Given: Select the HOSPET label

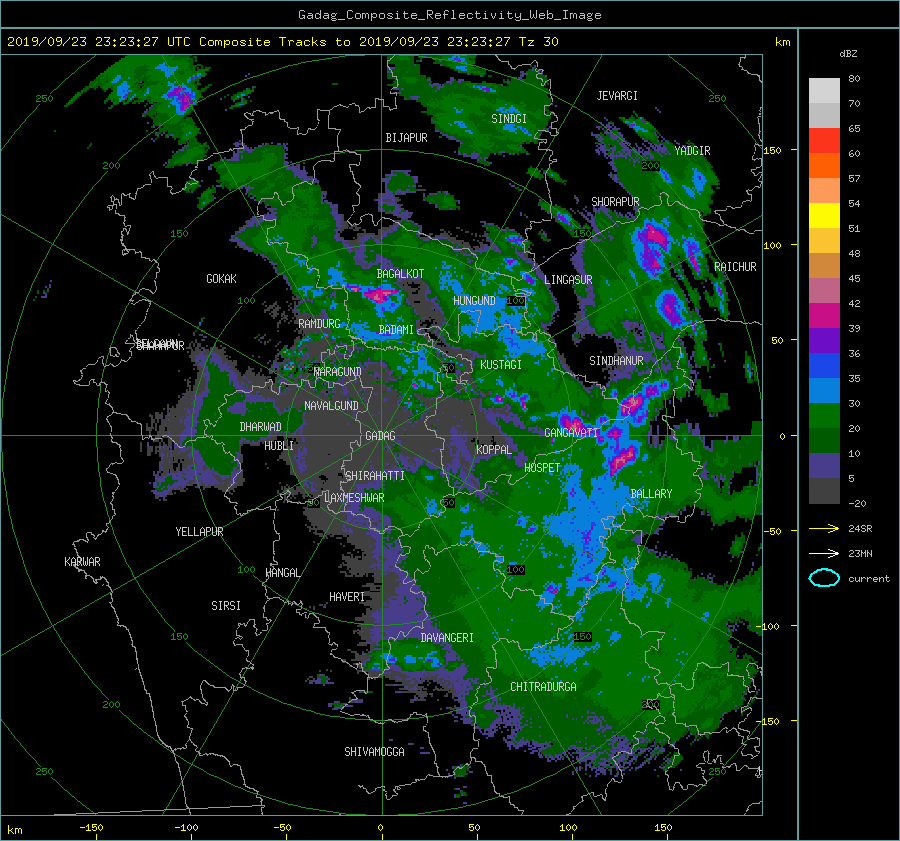Looking at the screenshot, I should 542,468.
